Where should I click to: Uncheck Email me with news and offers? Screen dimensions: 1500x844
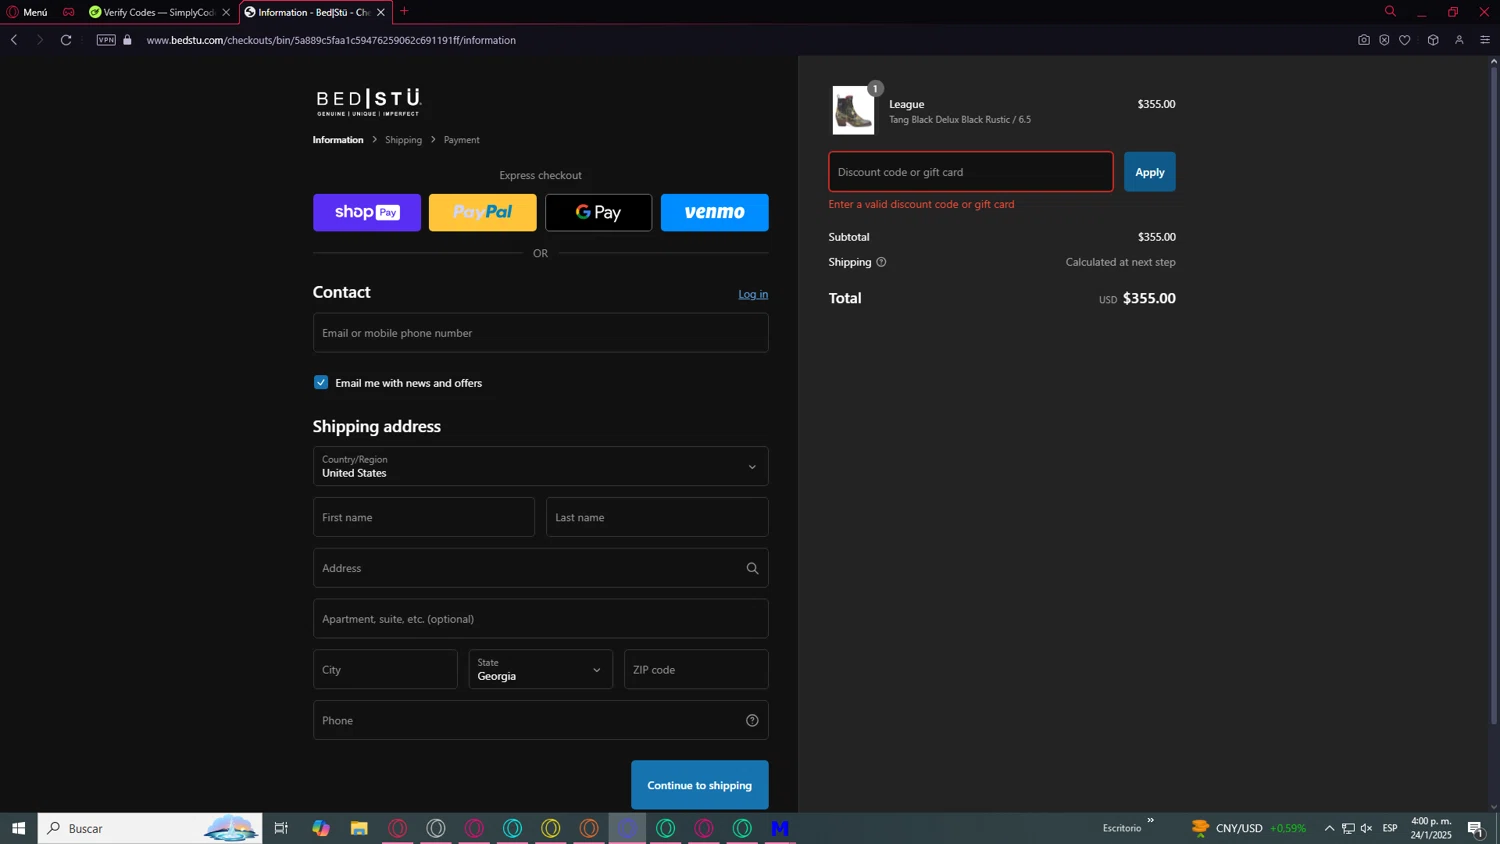321,382
